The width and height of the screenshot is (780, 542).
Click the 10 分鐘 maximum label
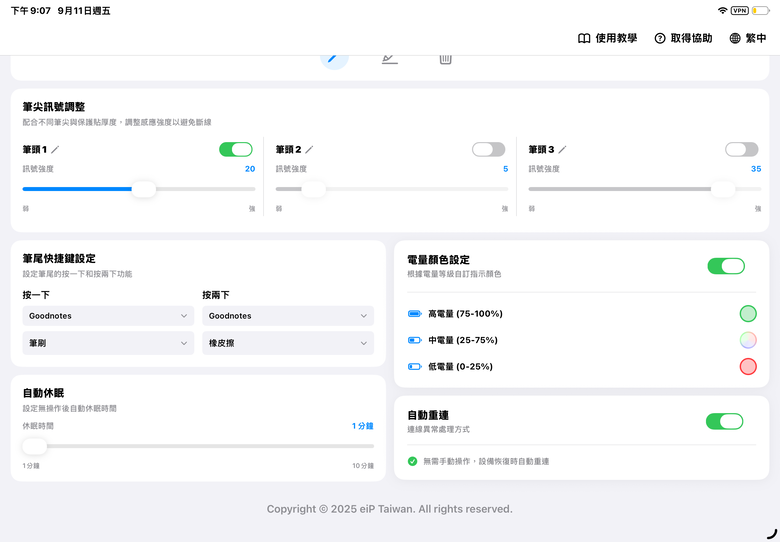click(363, 466)
